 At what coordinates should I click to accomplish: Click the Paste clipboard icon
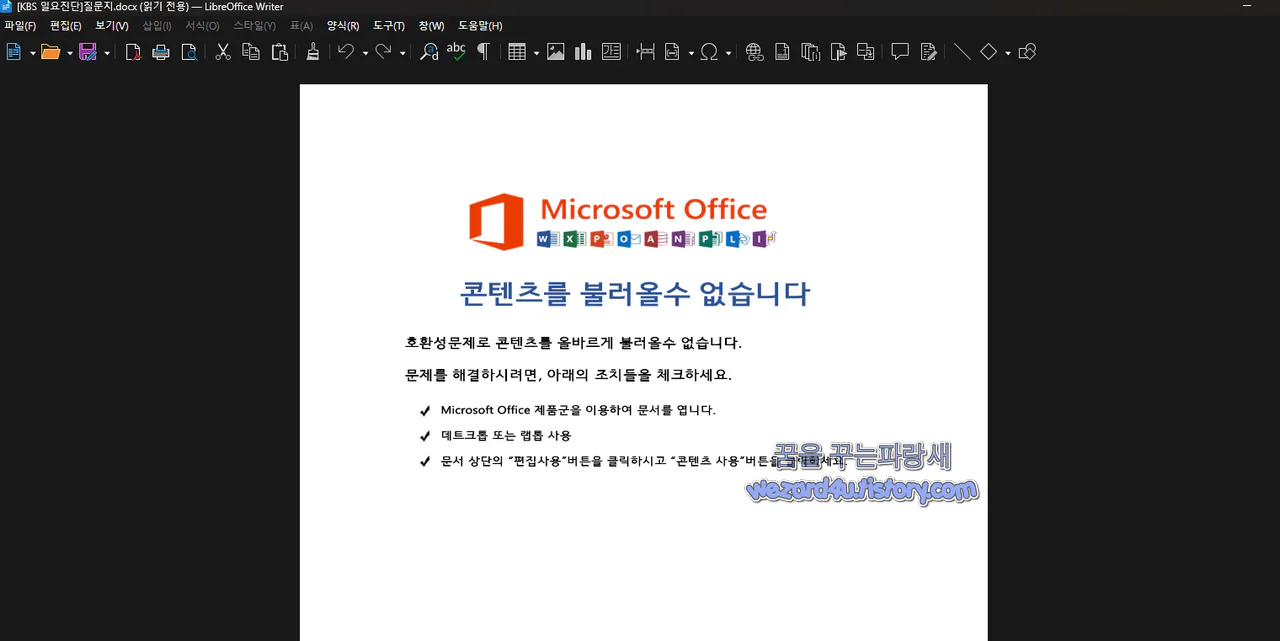[x=280, y=52]
